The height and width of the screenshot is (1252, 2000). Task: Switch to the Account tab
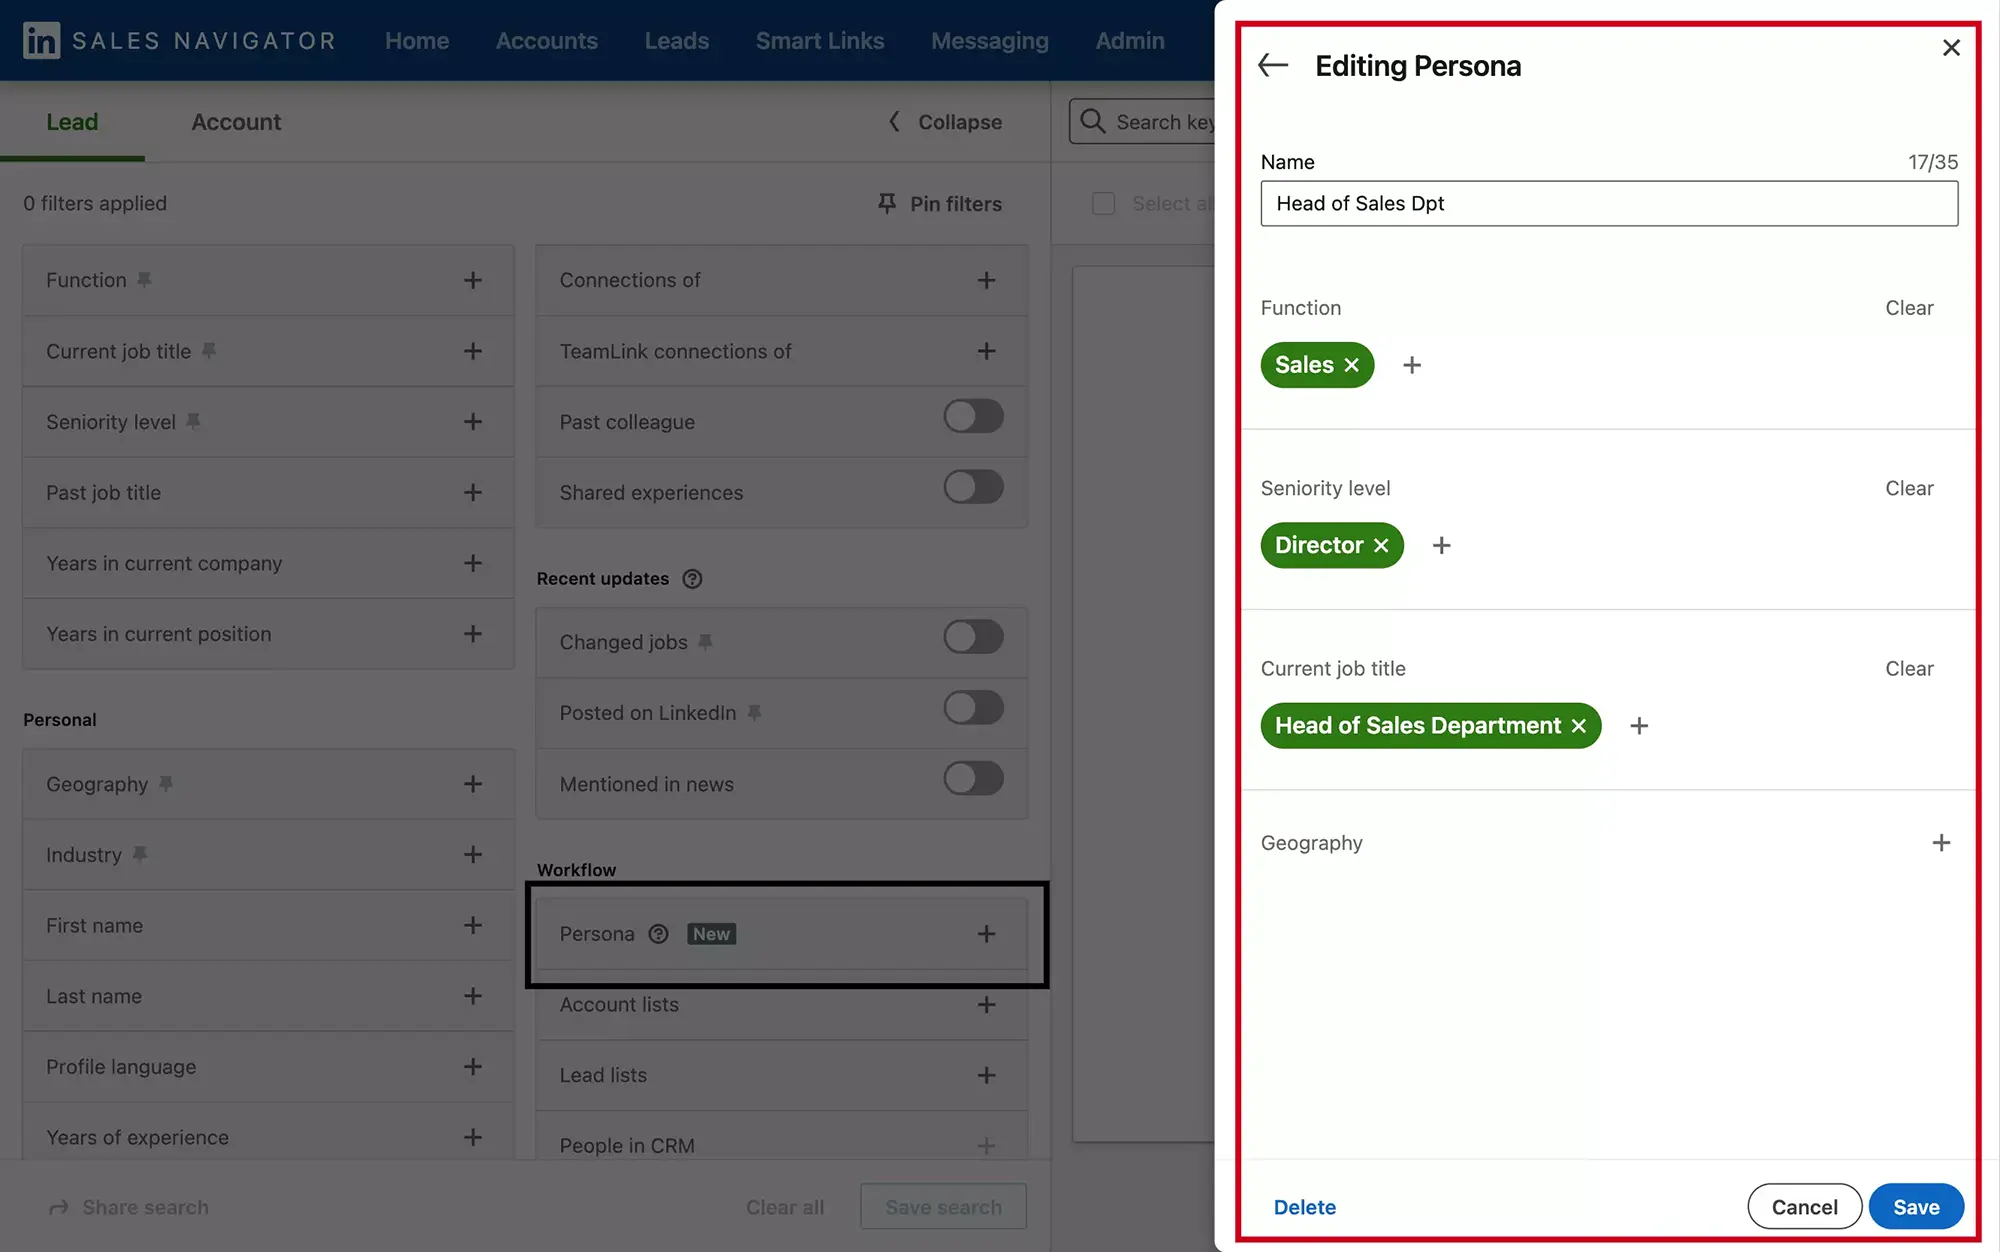pyautogui.click(x=235, y=120)
